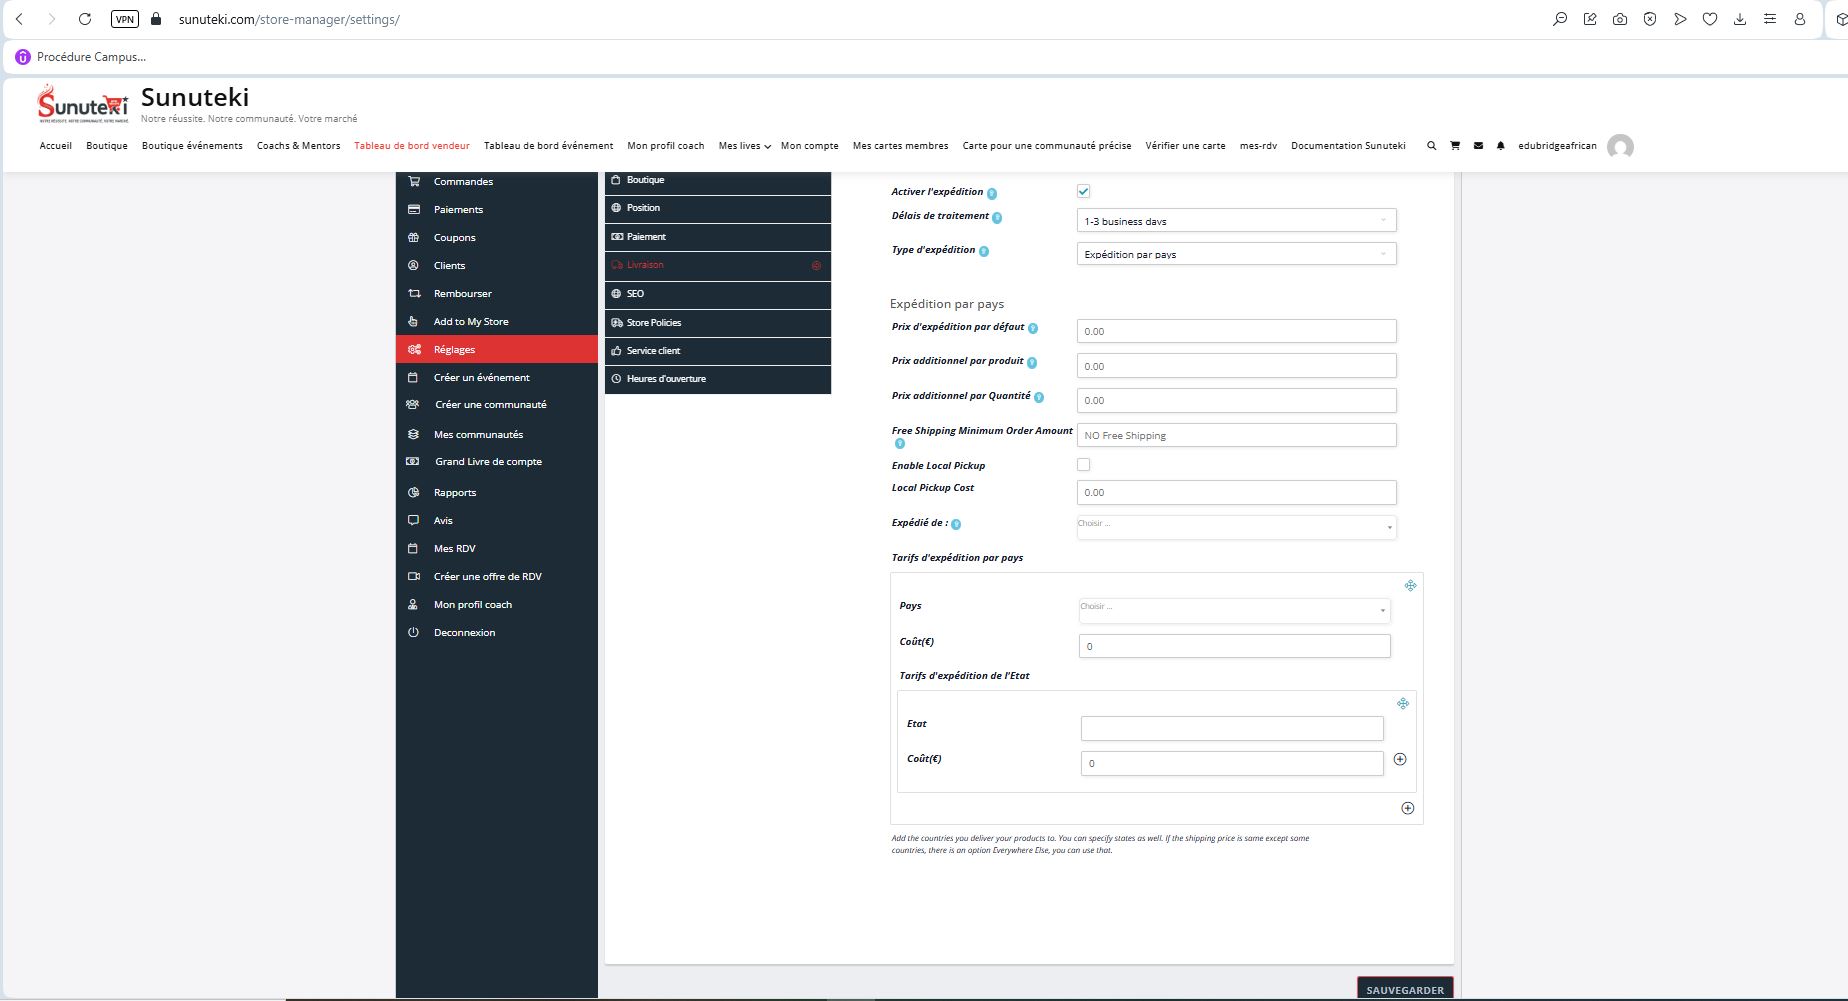The height and width of the screenshot is (1001, 1848).
Task: Select Commandes in the sidebar menu
Action: point(463,182)
